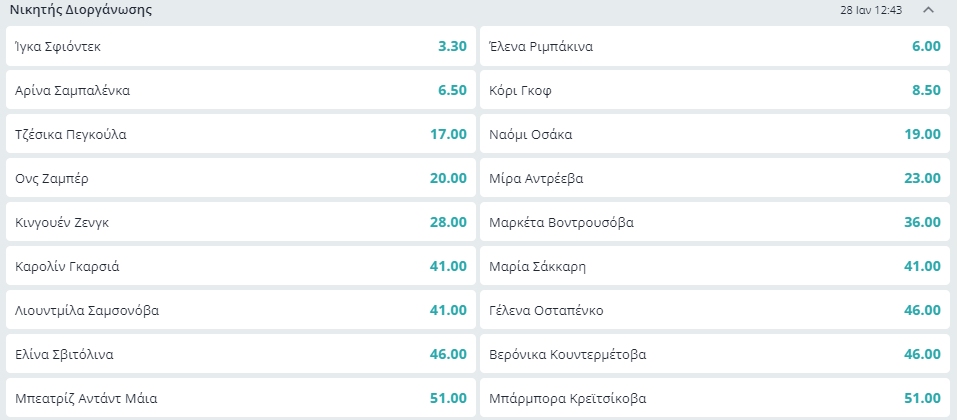Collapse the Νικητής Διοργάνωσης market section

928,10
